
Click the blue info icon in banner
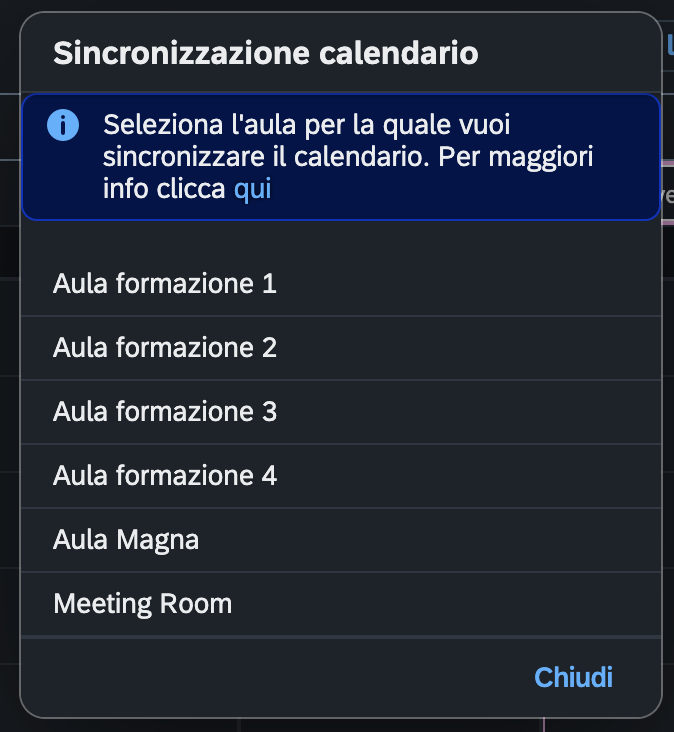pos(63,125)
